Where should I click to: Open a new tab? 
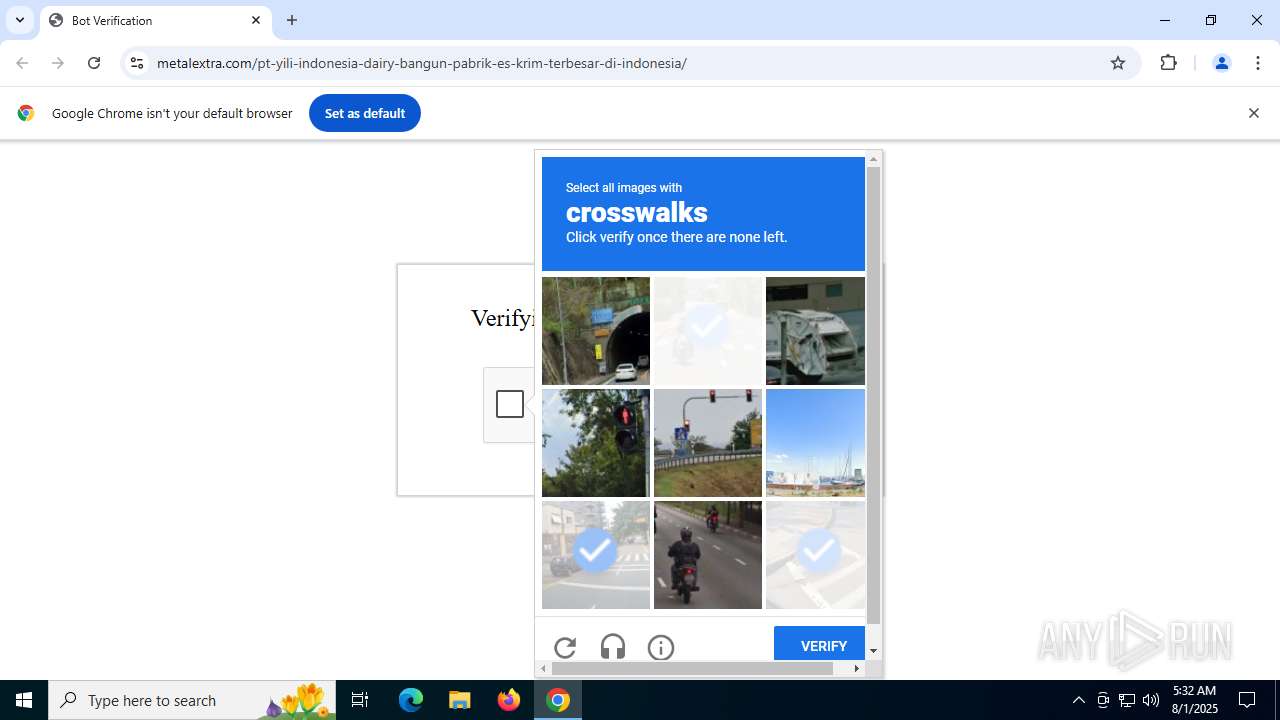click(x=292, y=20)
